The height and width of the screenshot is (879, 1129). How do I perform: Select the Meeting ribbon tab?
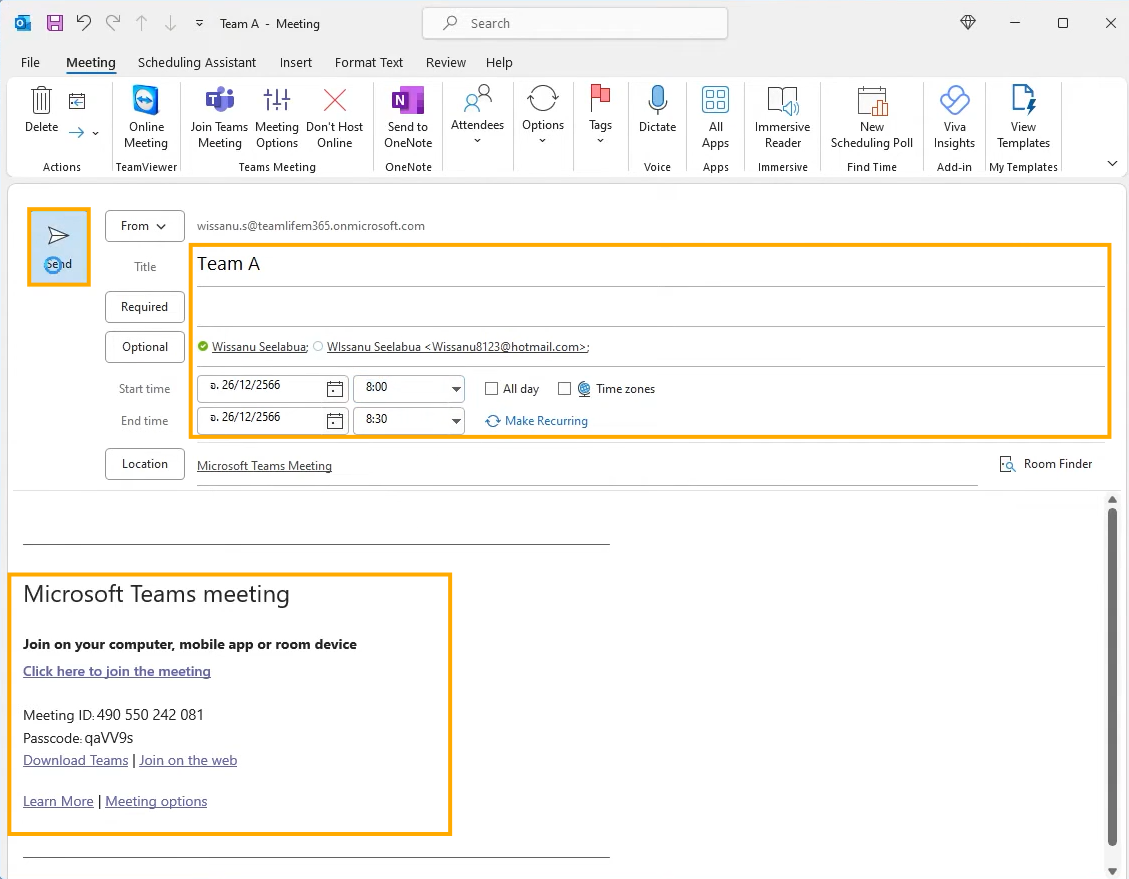click(x=91, y=63)
